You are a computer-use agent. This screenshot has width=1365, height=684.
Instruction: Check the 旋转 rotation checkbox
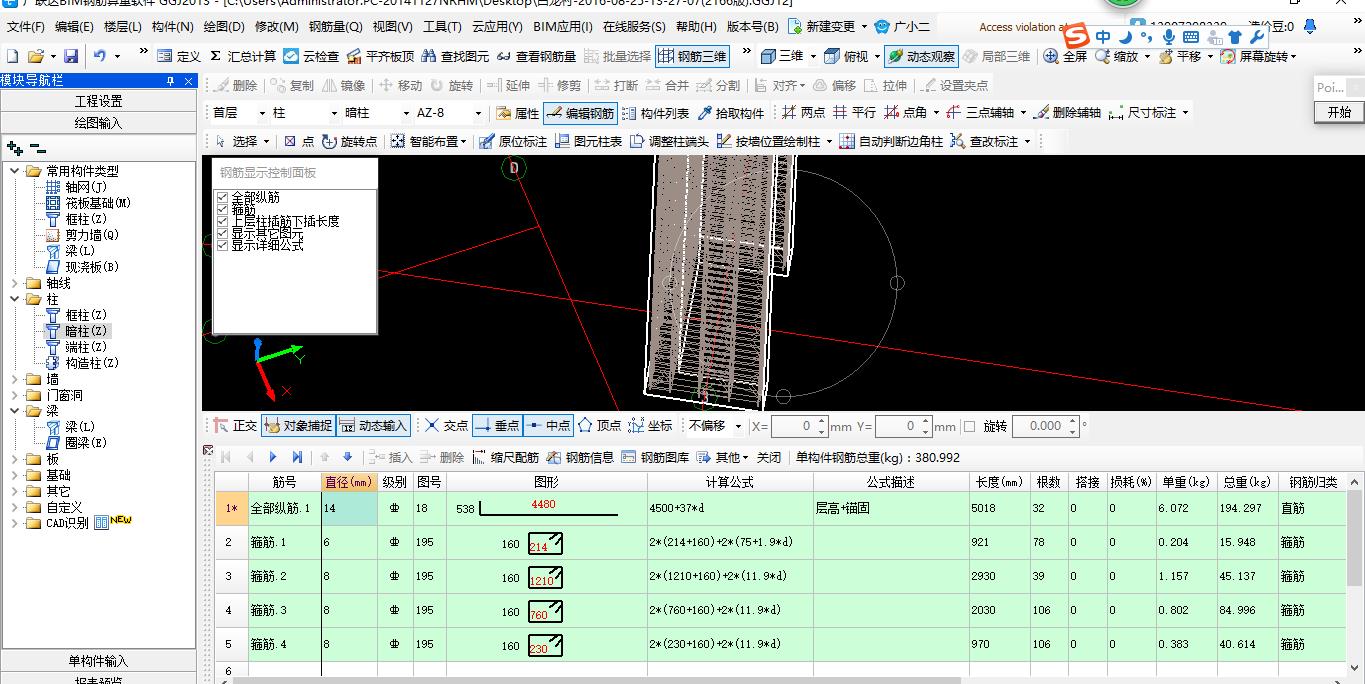pos(969,427)
